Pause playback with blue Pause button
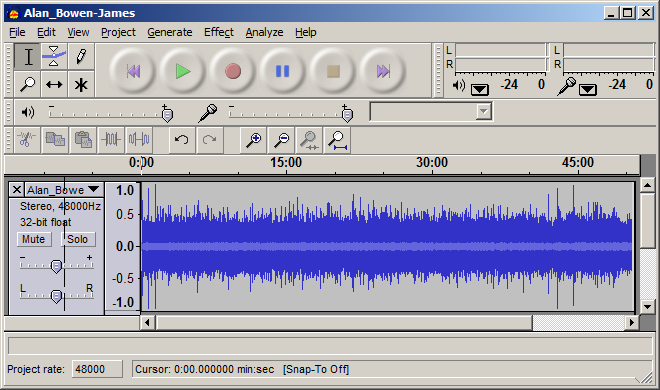The width and height of the screenshot is (660, 390). pos(282,71)
